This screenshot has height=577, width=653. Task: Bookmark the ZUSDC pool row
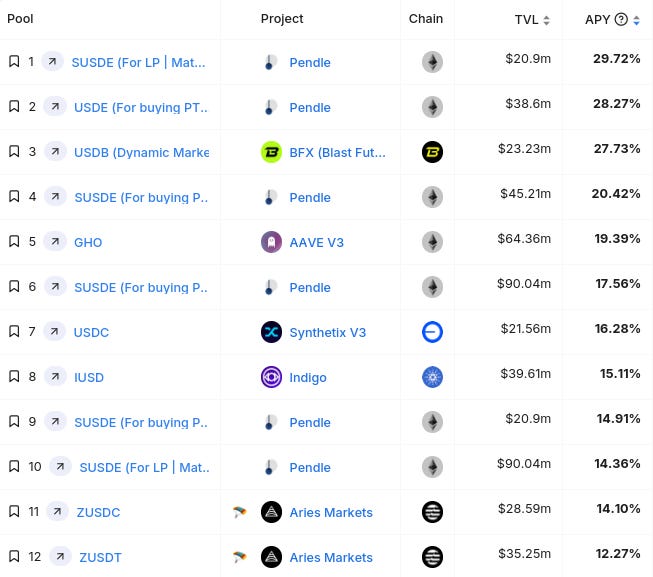pos(14,511)
